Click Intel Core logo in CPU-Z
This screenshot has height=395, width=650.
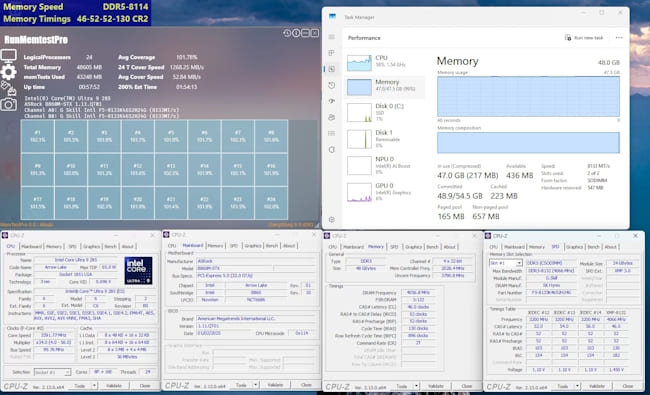click(138, 270)
